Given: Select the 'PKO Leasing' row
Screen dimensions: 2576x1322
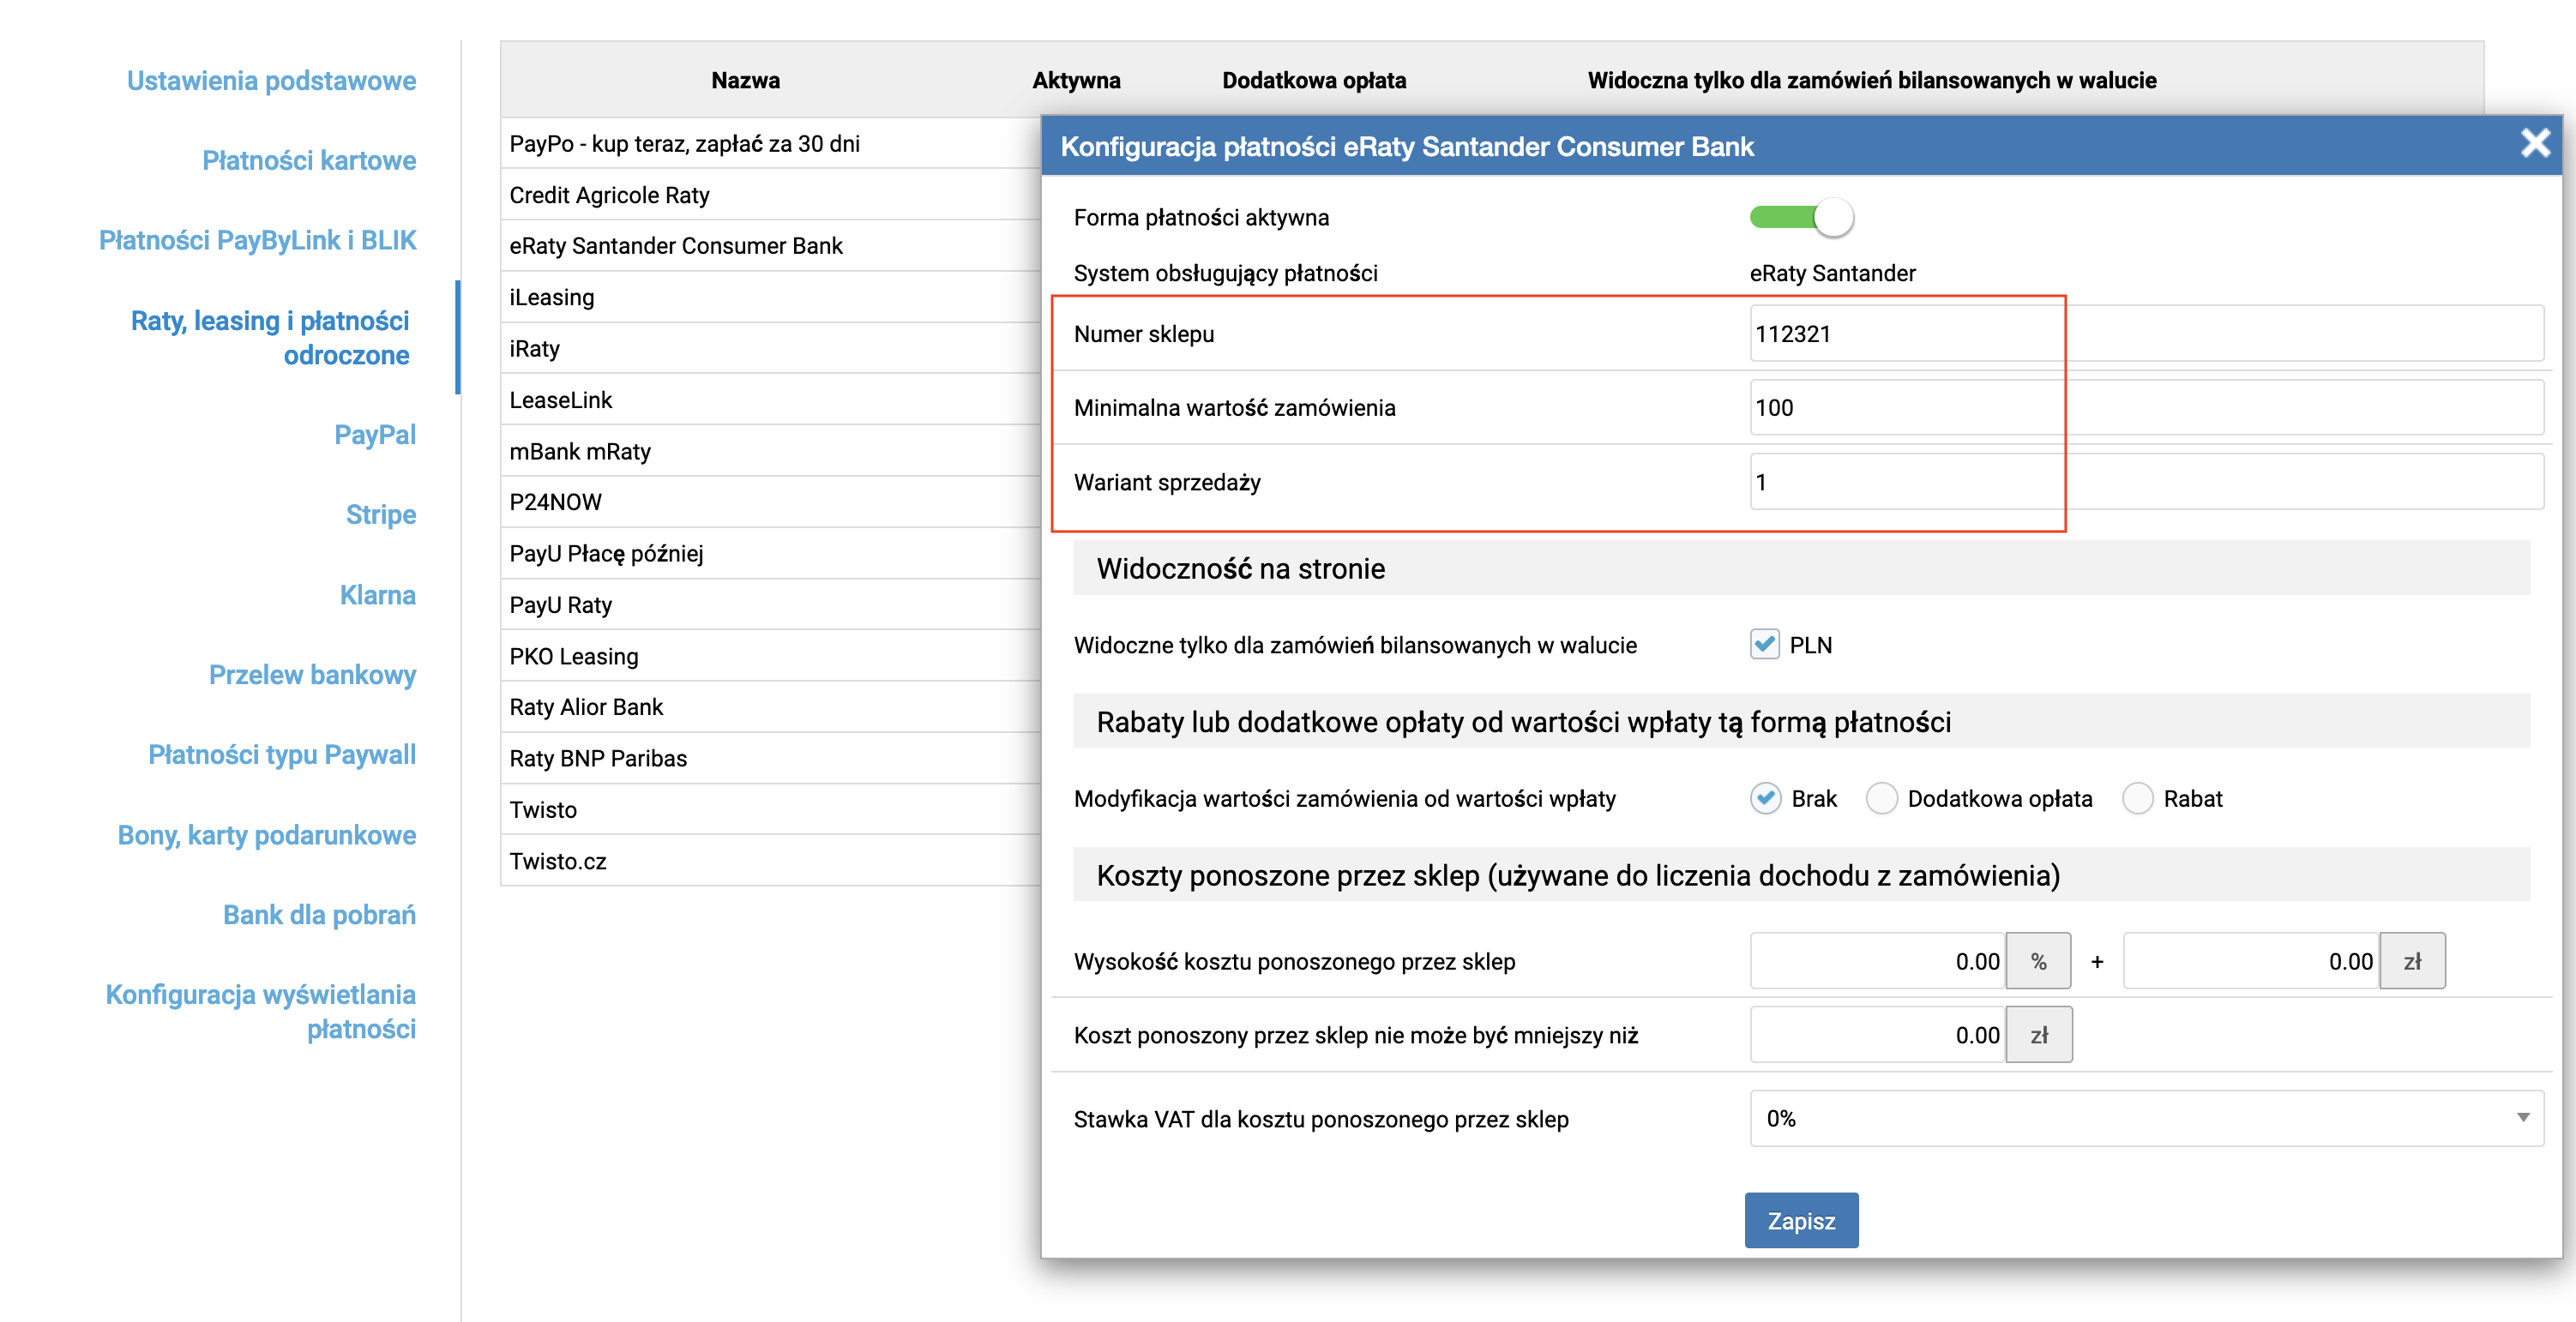Looking at the screenshot, I should pos(771,656).
